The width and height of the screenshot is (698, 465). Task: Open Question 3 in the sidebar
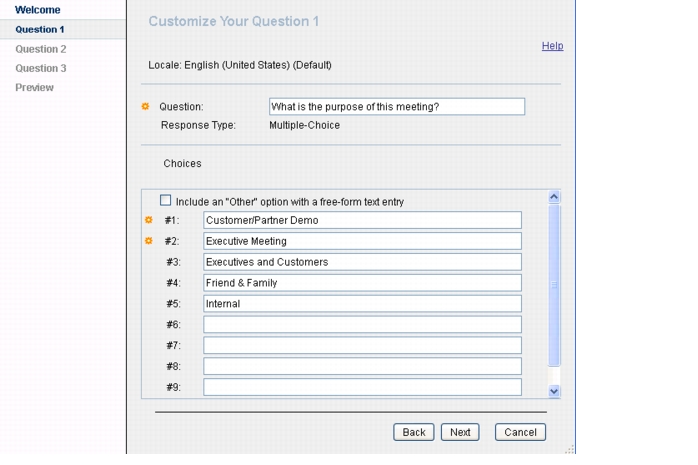(x=41, y=68)
